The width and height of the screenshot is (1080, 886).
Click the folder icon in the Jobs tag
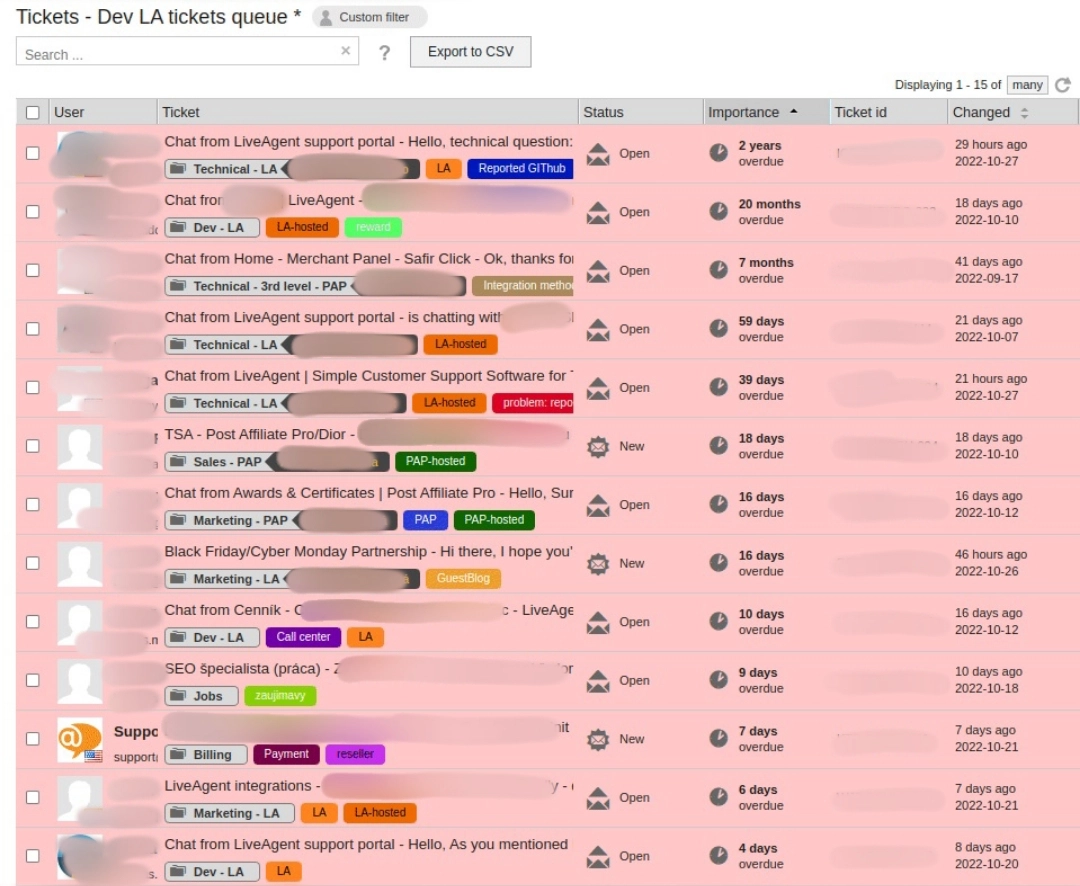178,696
